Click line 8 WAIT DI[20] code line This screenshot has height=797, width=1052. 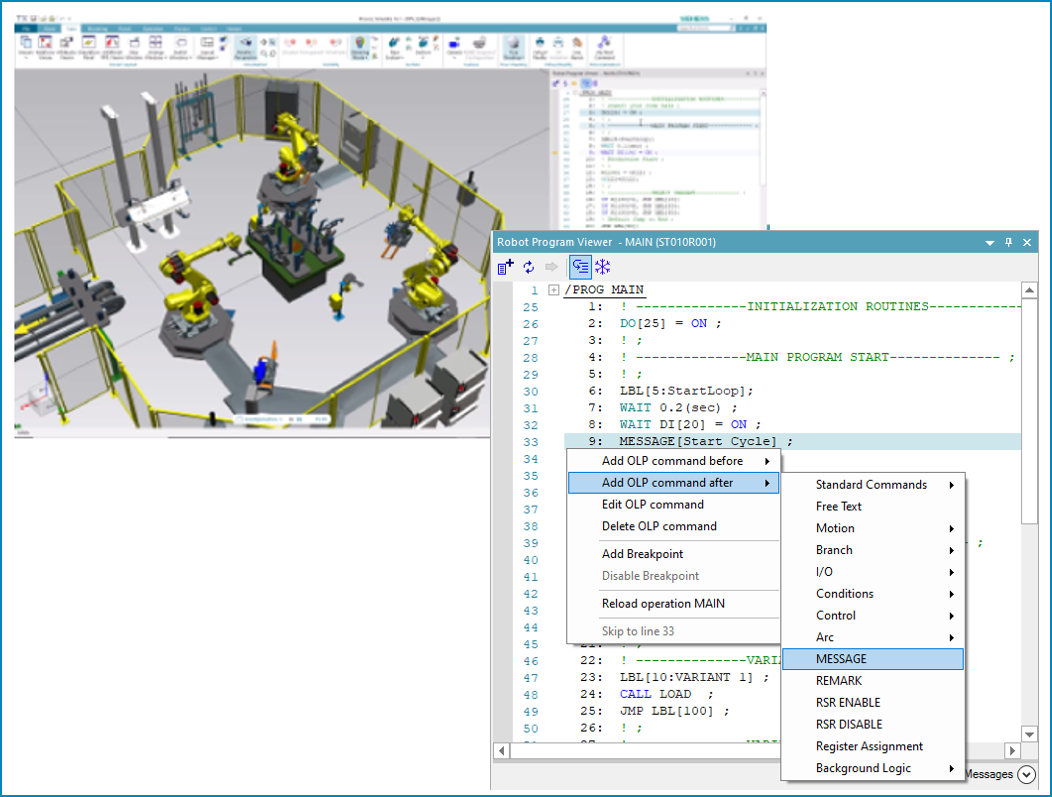pos(690,424)
